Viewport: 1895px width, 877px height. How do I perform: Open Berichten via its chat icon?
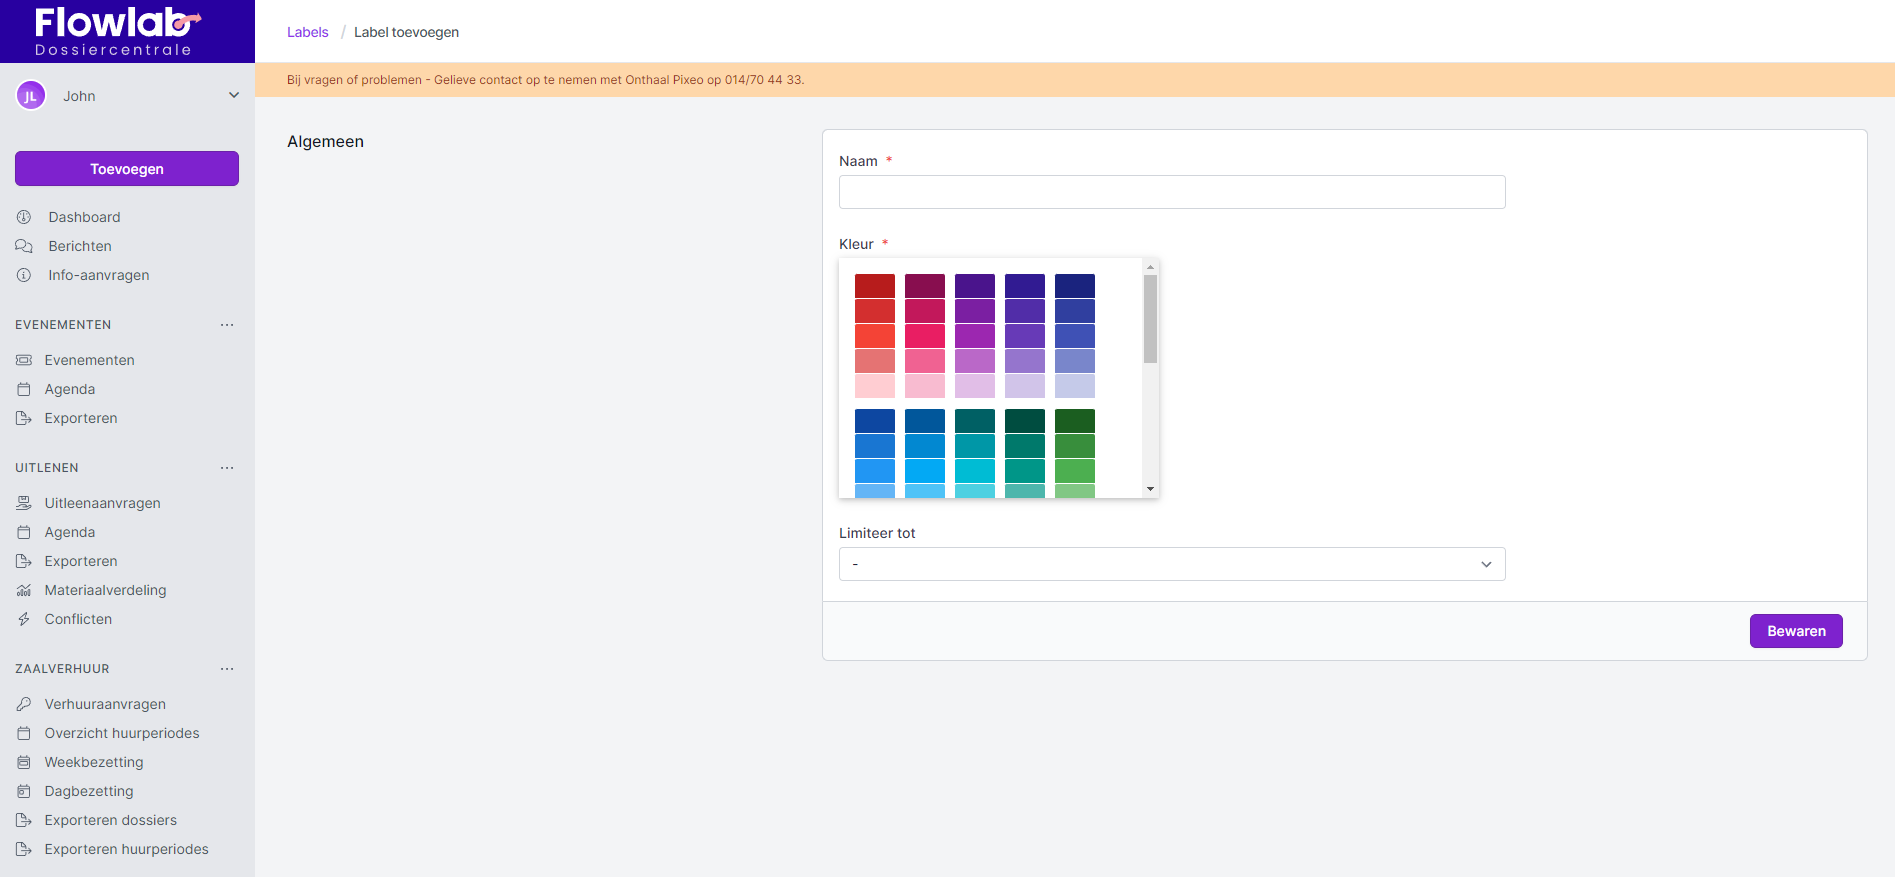[24, 246]
